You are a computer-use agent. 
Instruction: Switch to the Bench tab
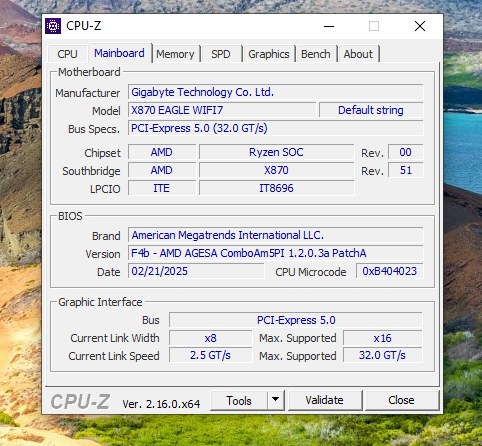coord(316,54)
